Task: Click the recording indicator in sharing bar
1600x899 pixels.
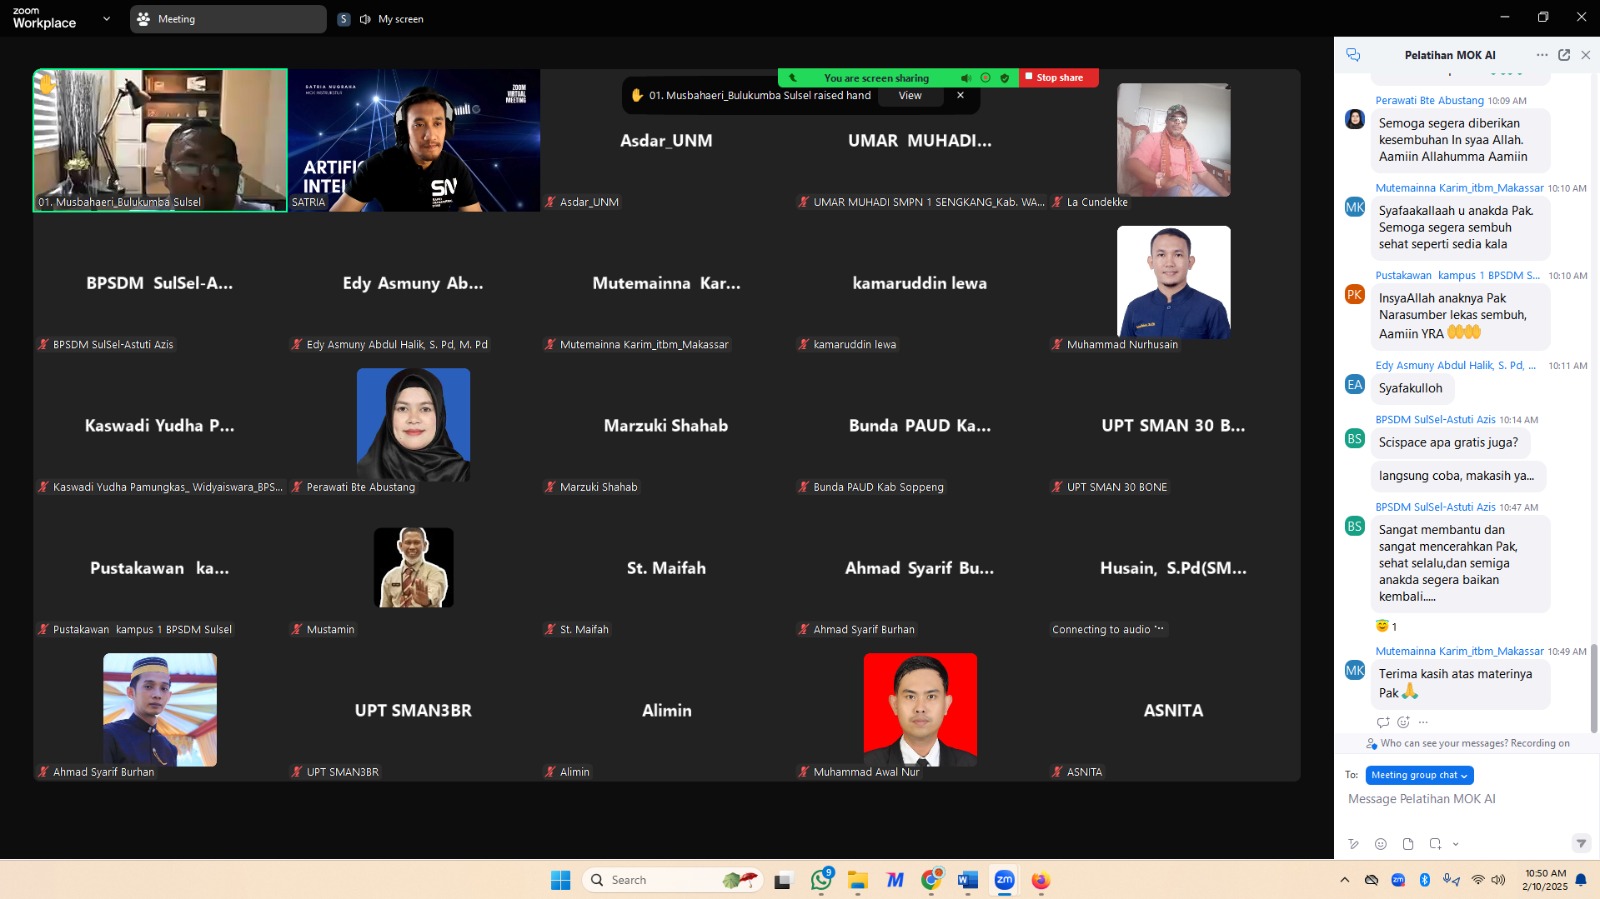Action: (986, 78)
